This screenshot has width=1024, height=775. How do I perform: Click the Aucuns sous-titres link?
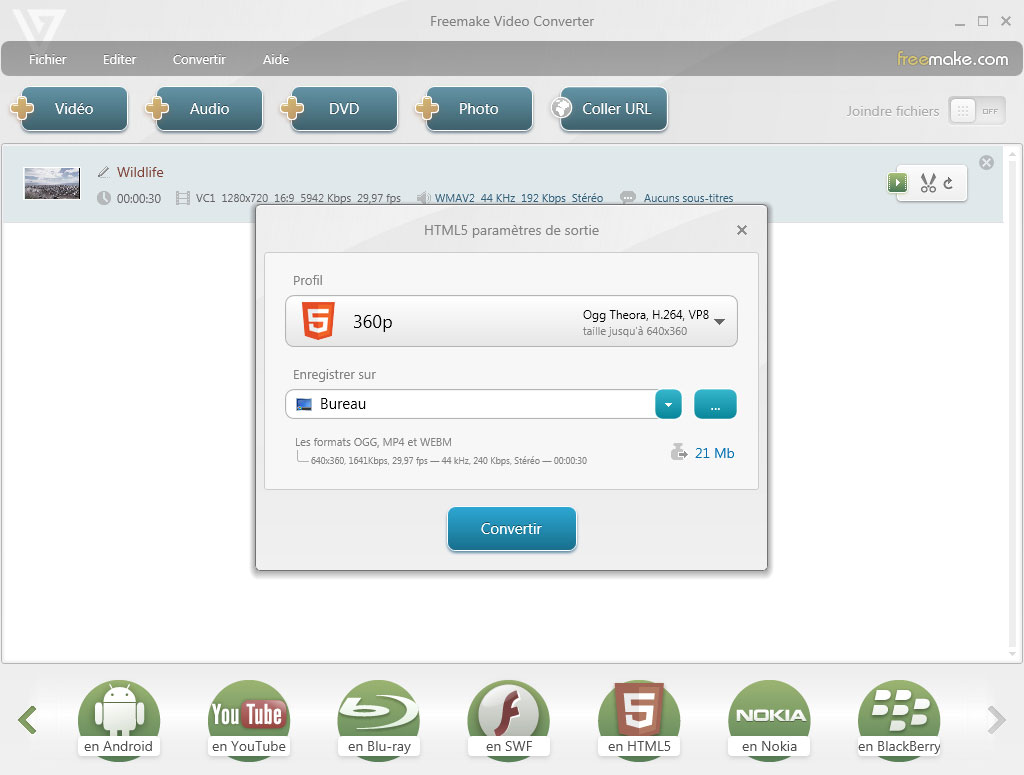pos(688,198)
